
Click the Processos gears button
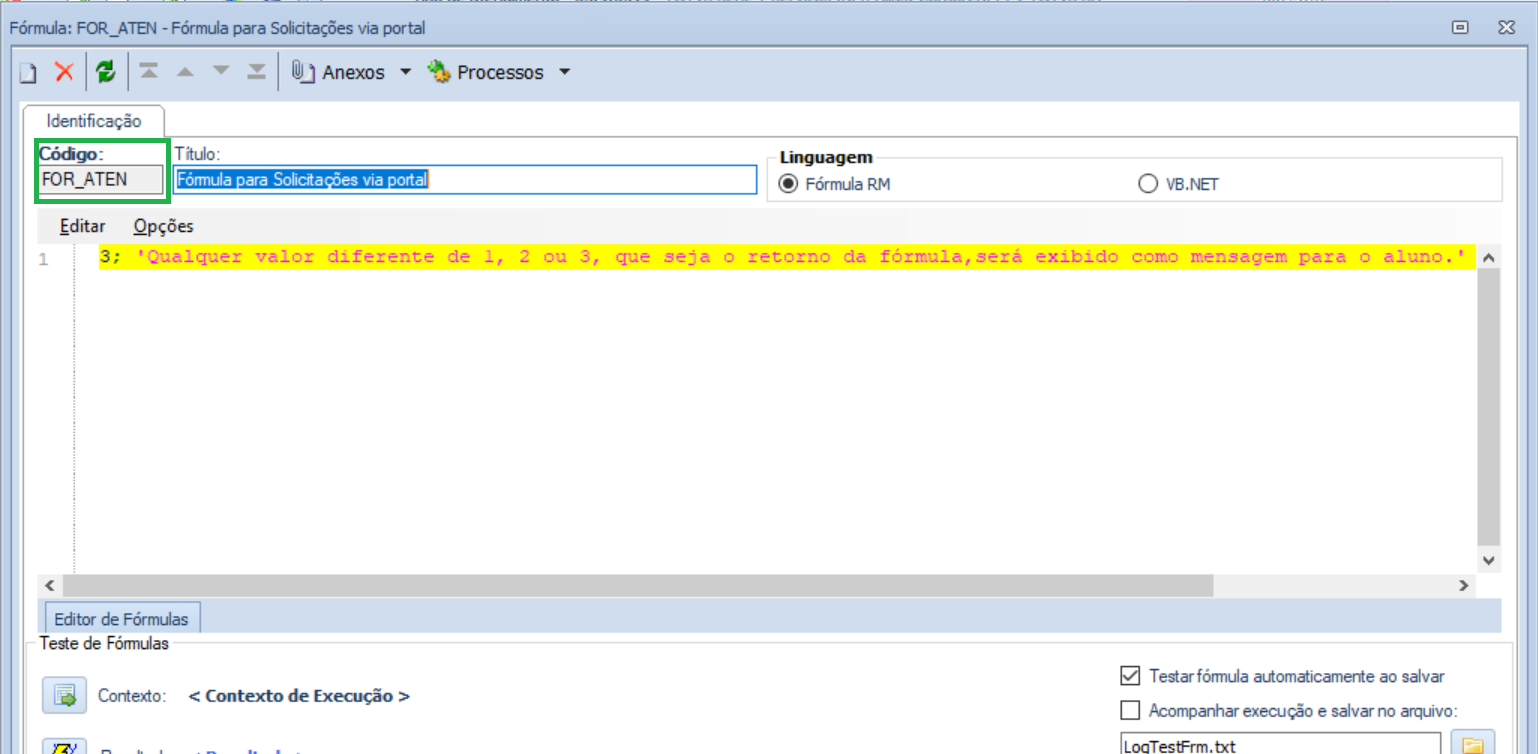[x=486, y=72]
